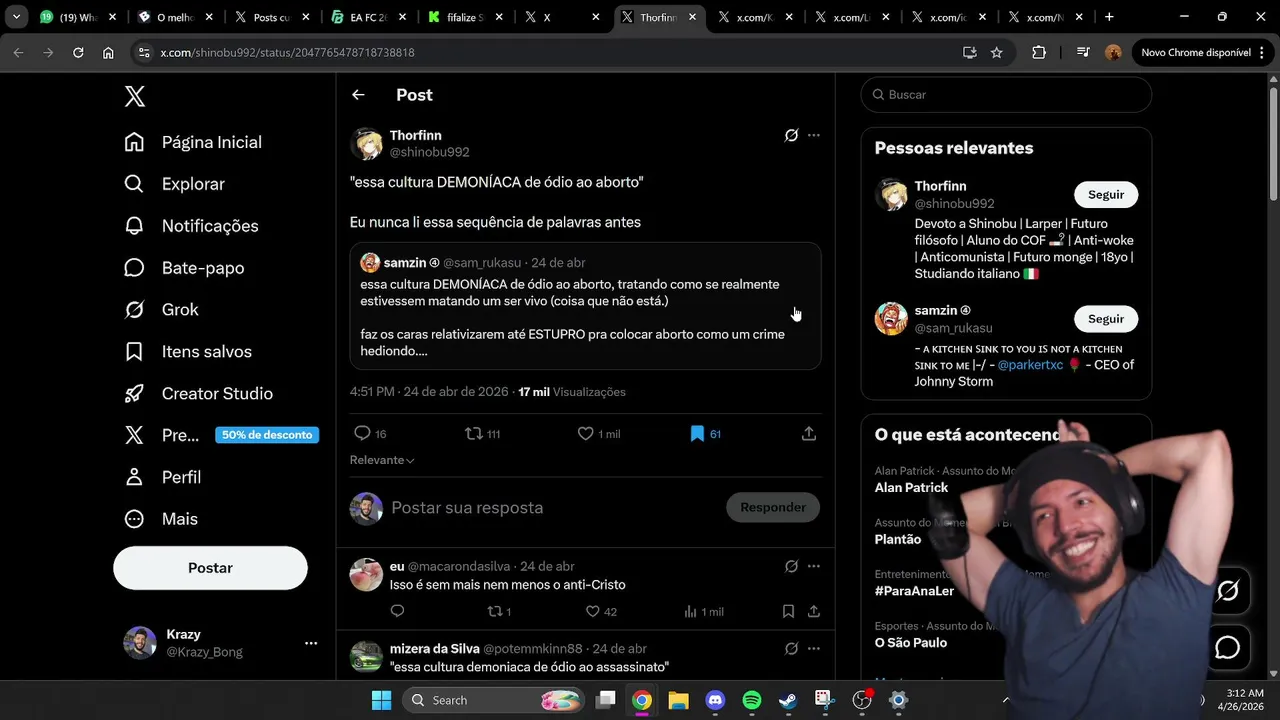1280x720 pixels.
Task: Open Bate-papo in sidebar
Action: [x=184, y=268]
